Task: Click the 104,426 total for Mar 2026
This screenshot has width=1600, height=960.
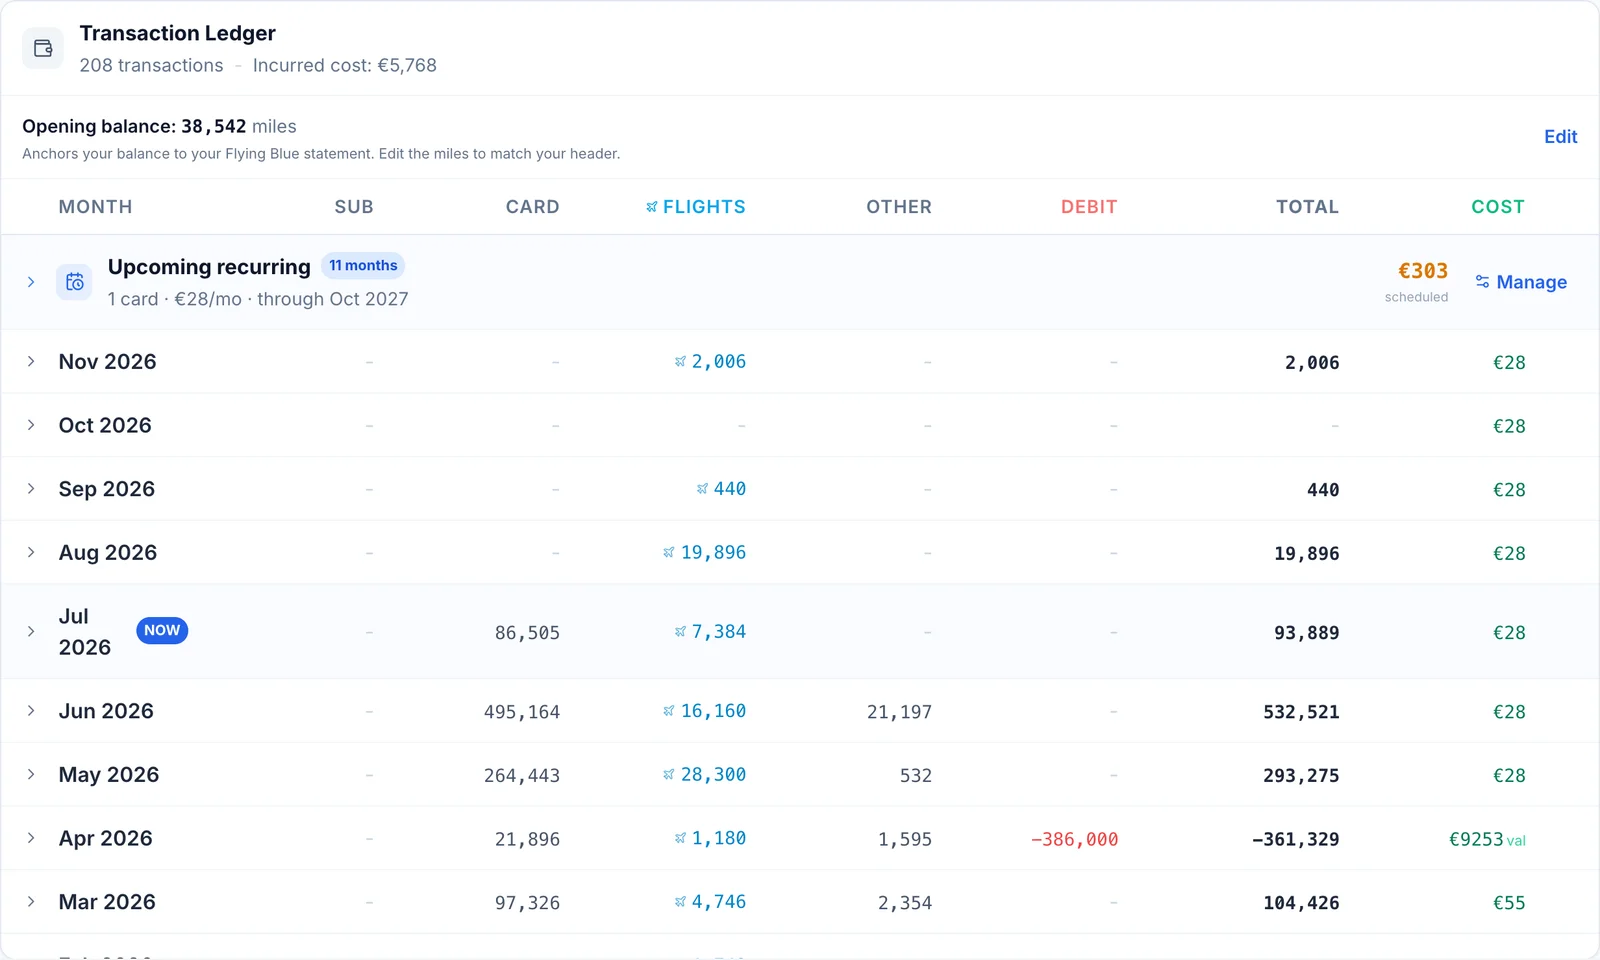Action: [x=1301, y=903]
